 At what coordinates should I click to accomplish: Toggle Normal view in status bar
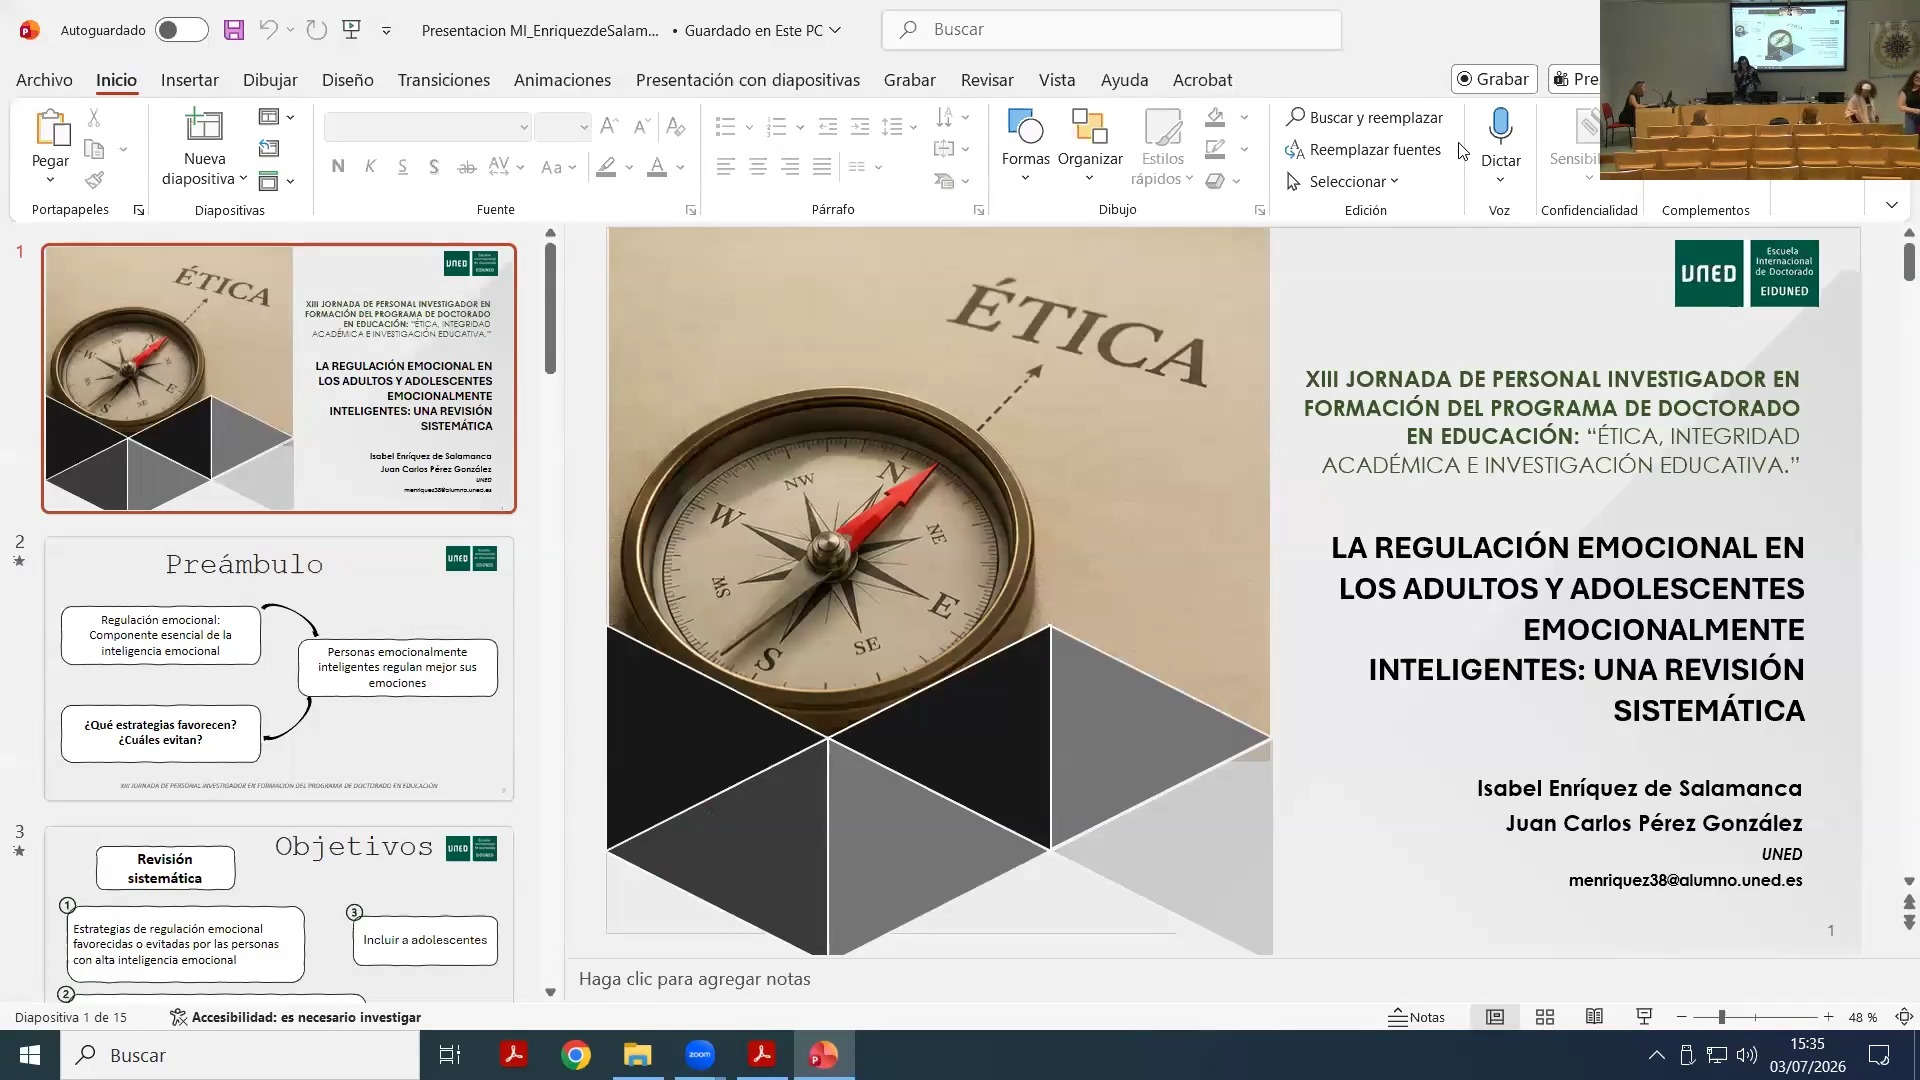click(1495, 1017)
